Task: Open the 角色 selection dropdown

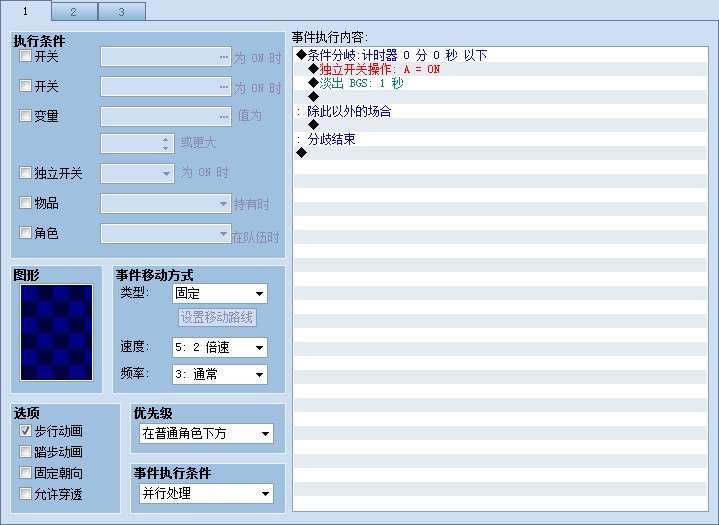Action: pyautogui.click(x=166, y=233)
